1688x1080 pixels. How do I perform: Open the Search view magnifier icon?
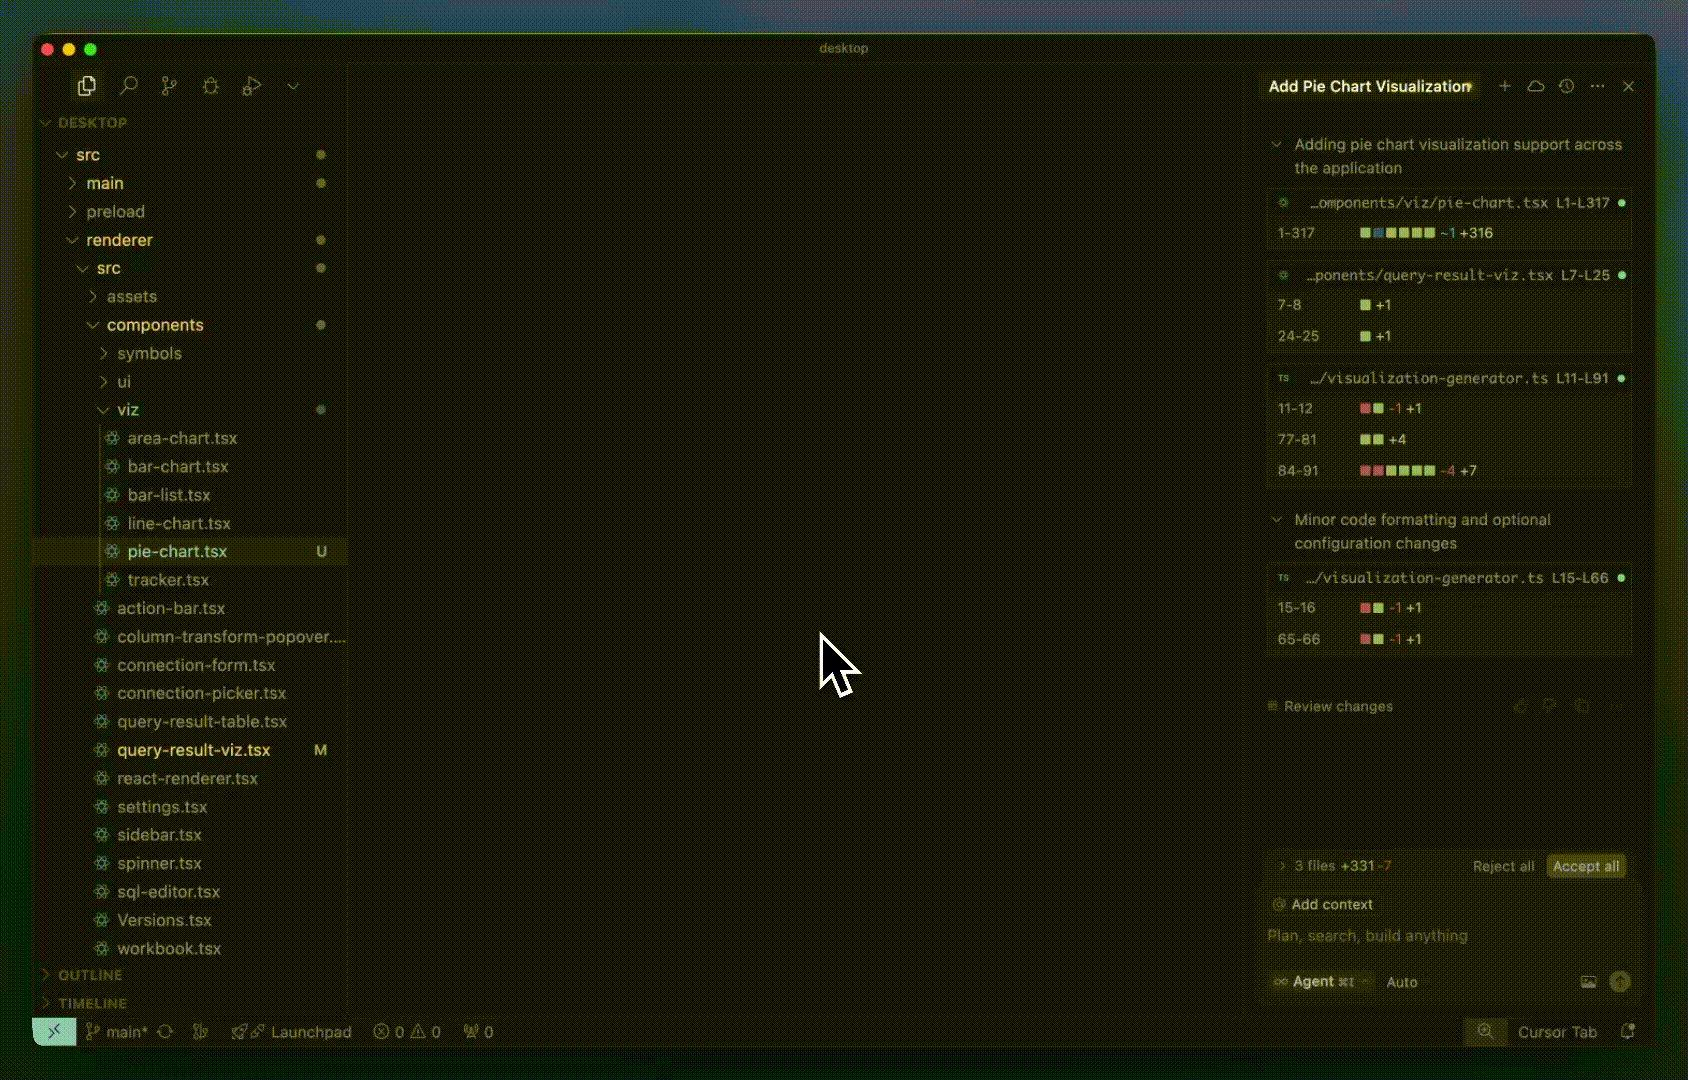128,86
